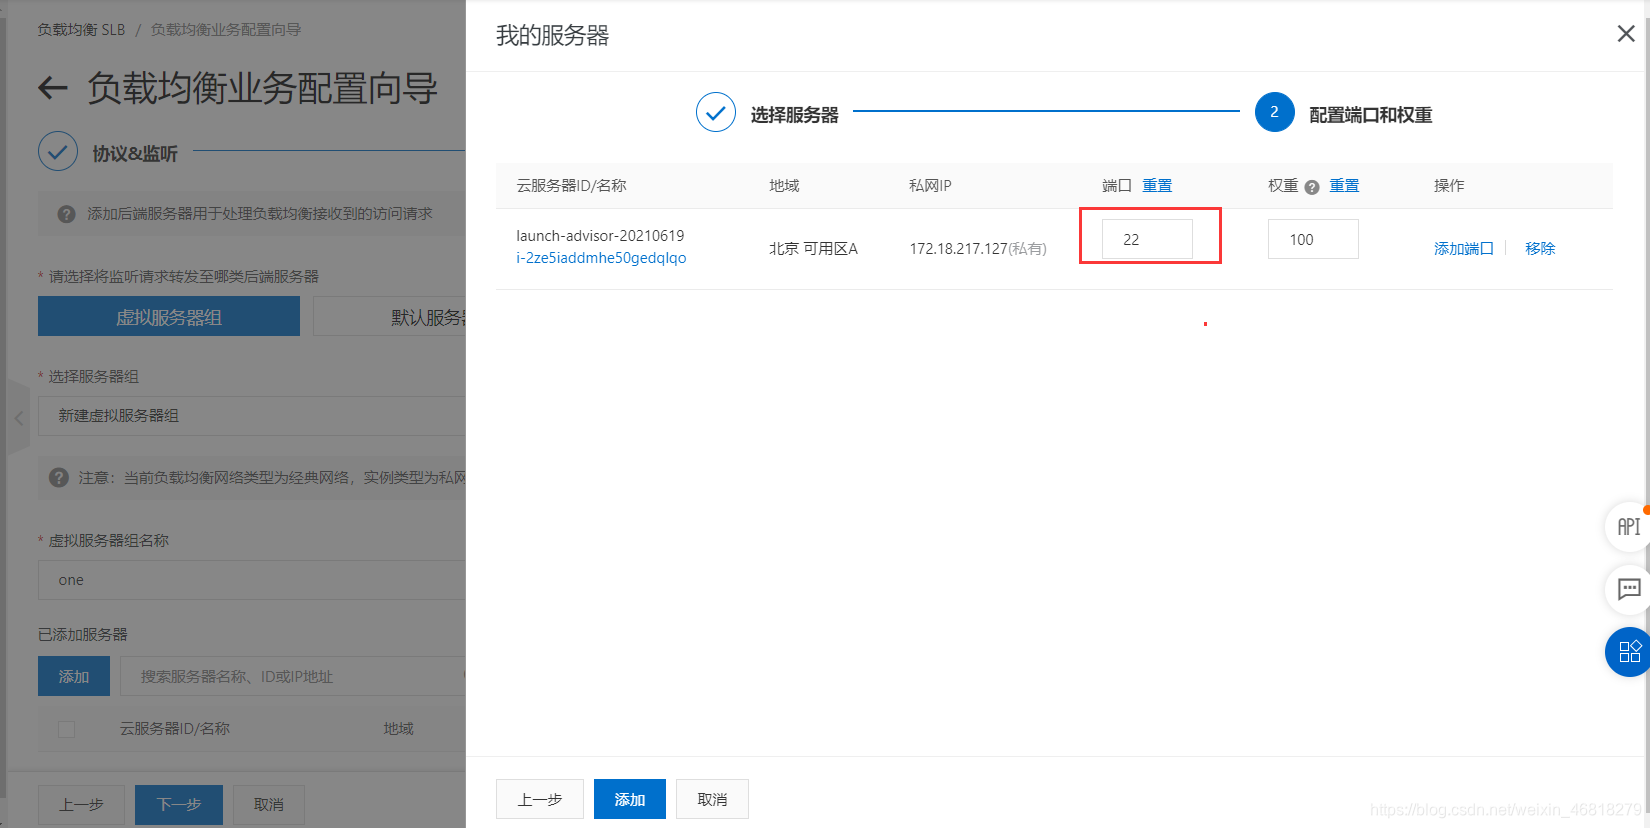Open instance i-2ze5iaddmhe50gedqlqo link
The width and height of the screenshot is (1651, 828).
(x=601, y=258)
